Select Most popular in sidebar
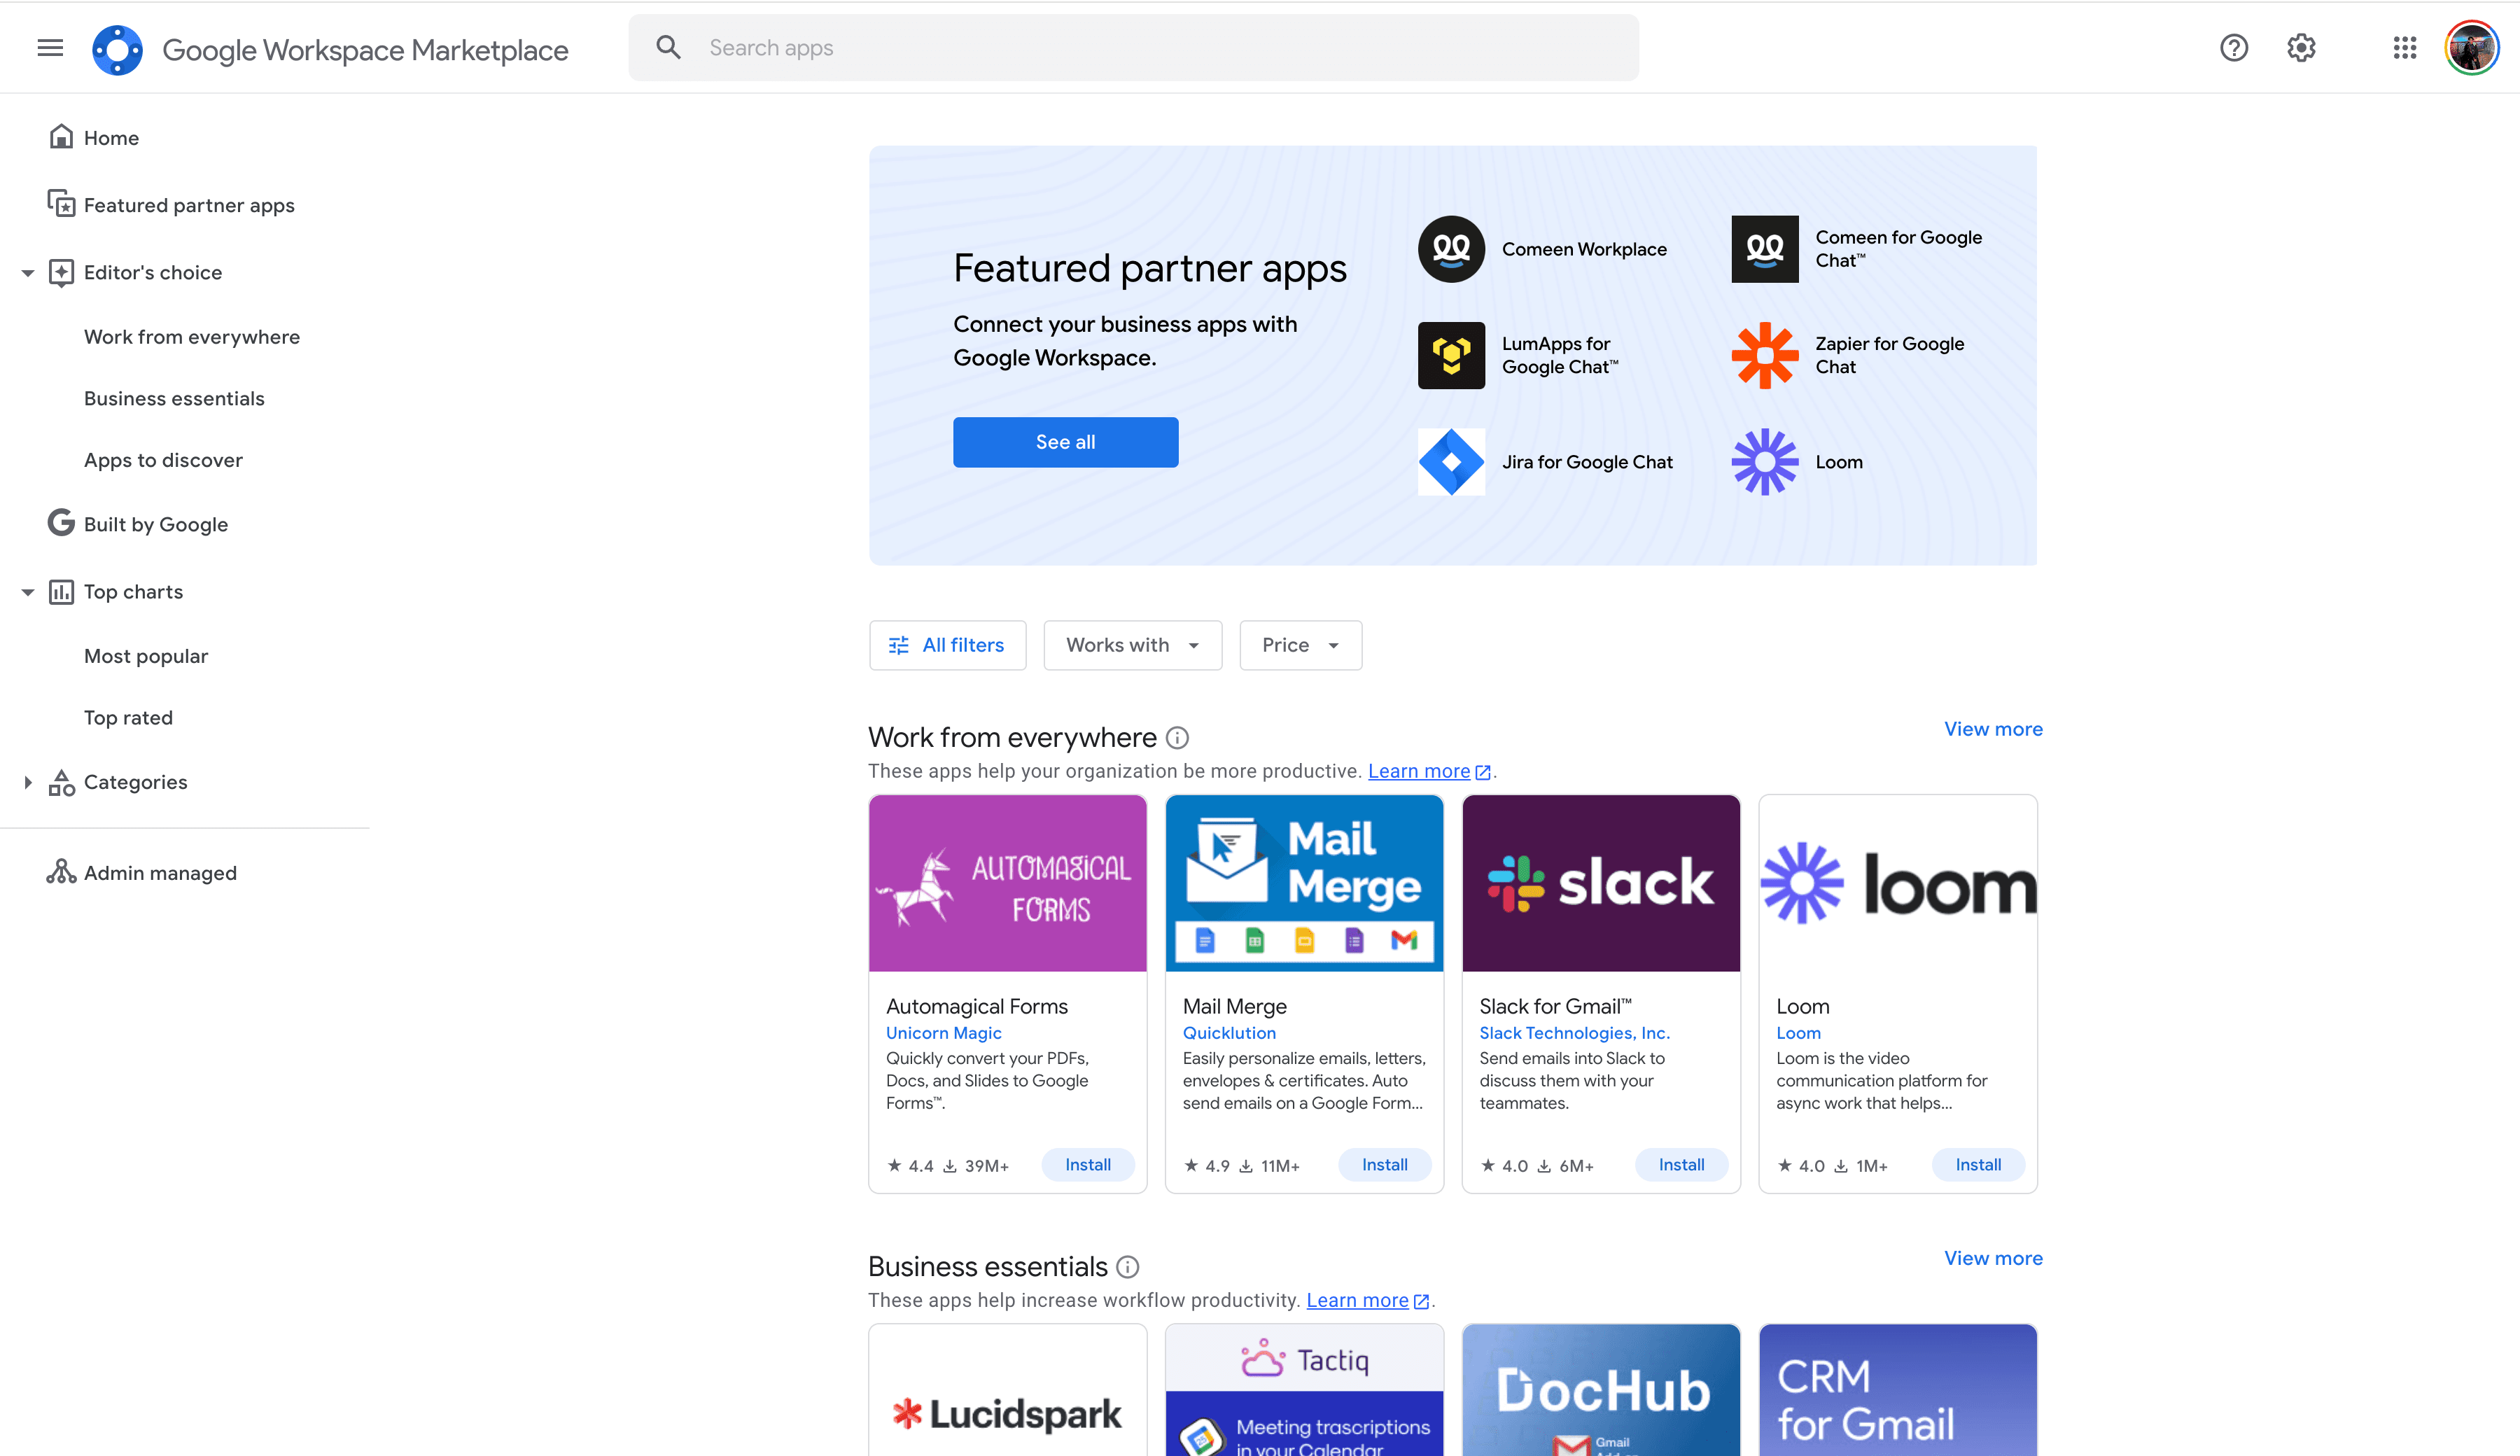Image resolution: width=2520 pixels, height=1456 pixels. coord(146,655)
